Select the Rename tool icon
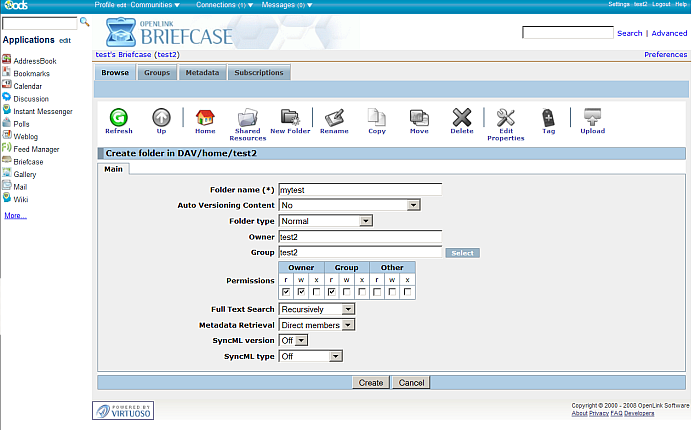The width and height of the screenshot is (700, 430). click(x=334, y=118)
